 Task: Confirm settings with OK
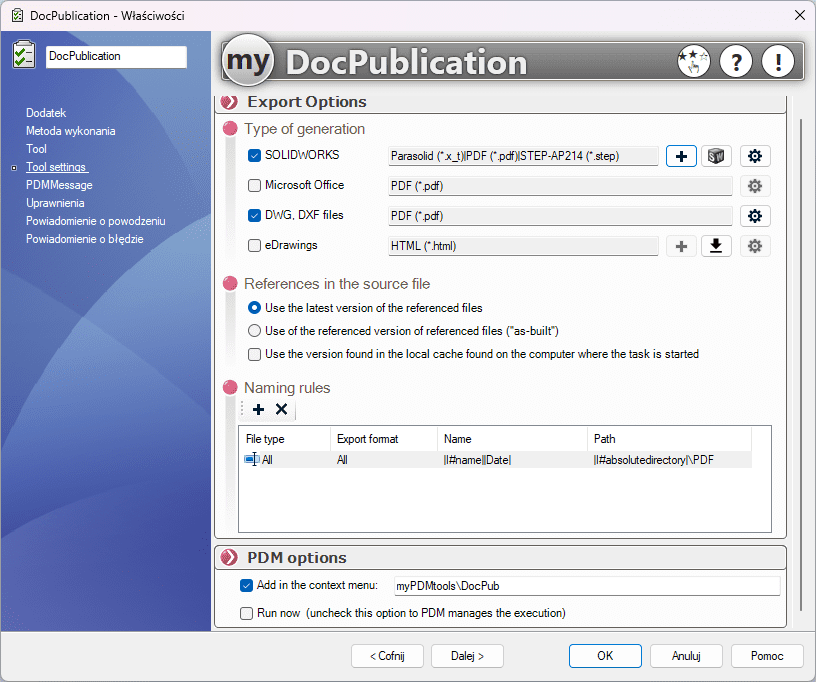pos(605,656)
